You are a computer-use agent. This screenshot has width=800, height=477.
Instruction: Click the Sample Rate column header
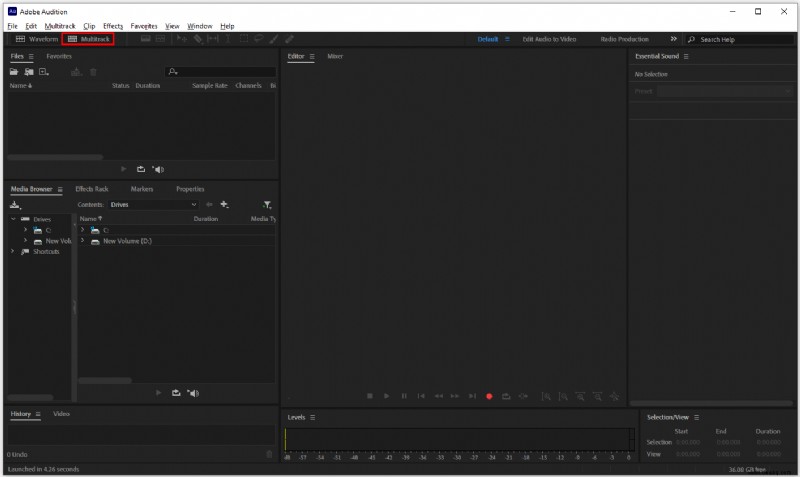pos(210,86)
